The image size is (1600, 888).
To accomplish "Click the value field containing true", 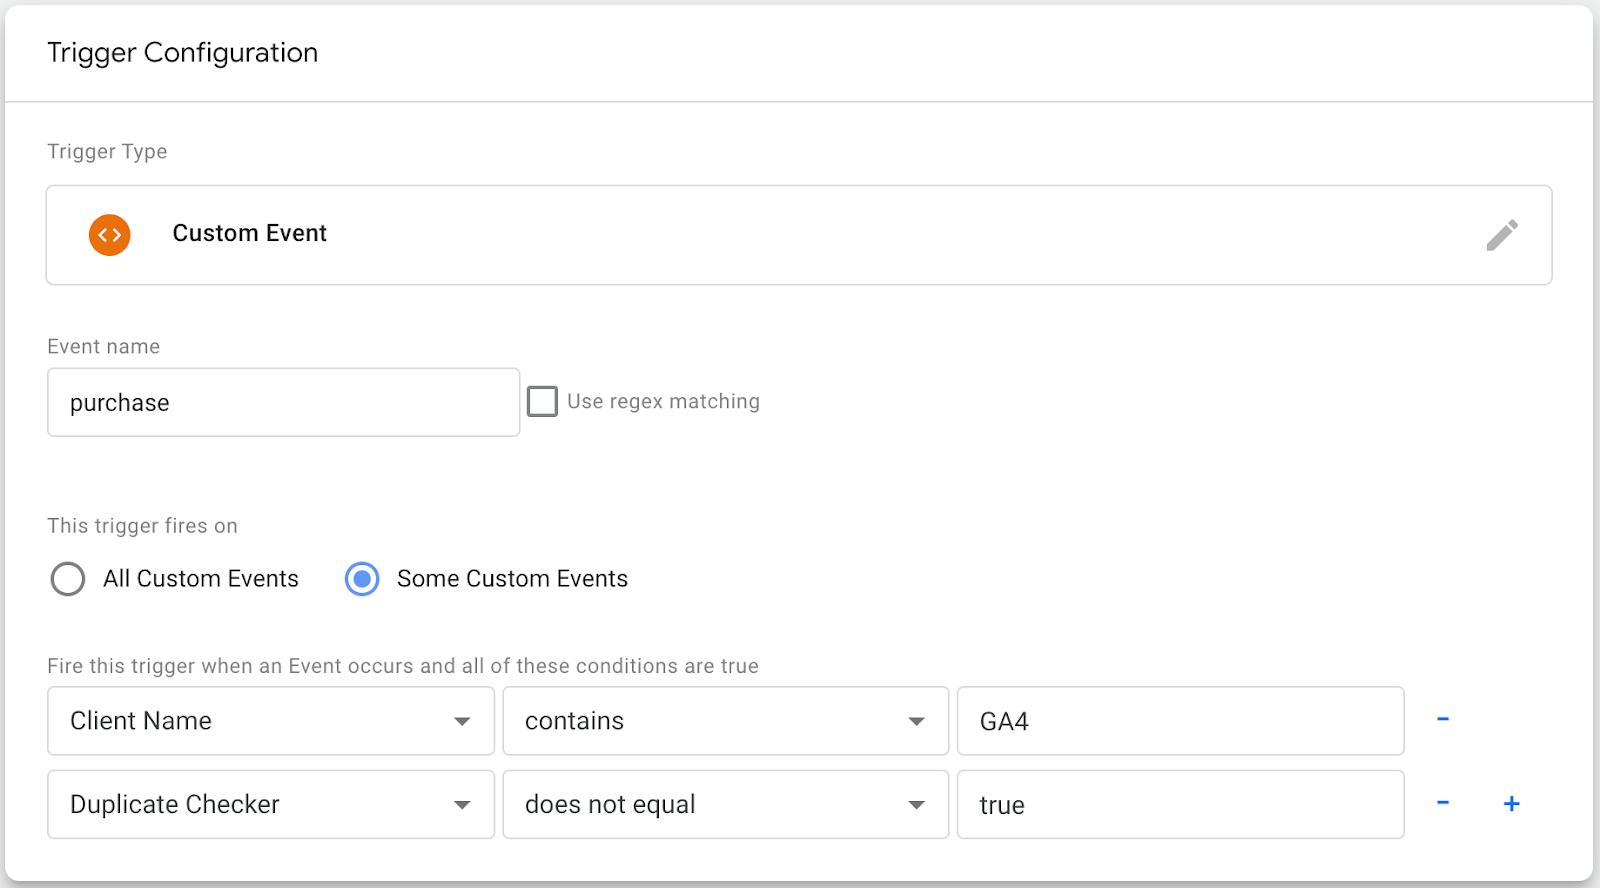I will point(1180,804).
